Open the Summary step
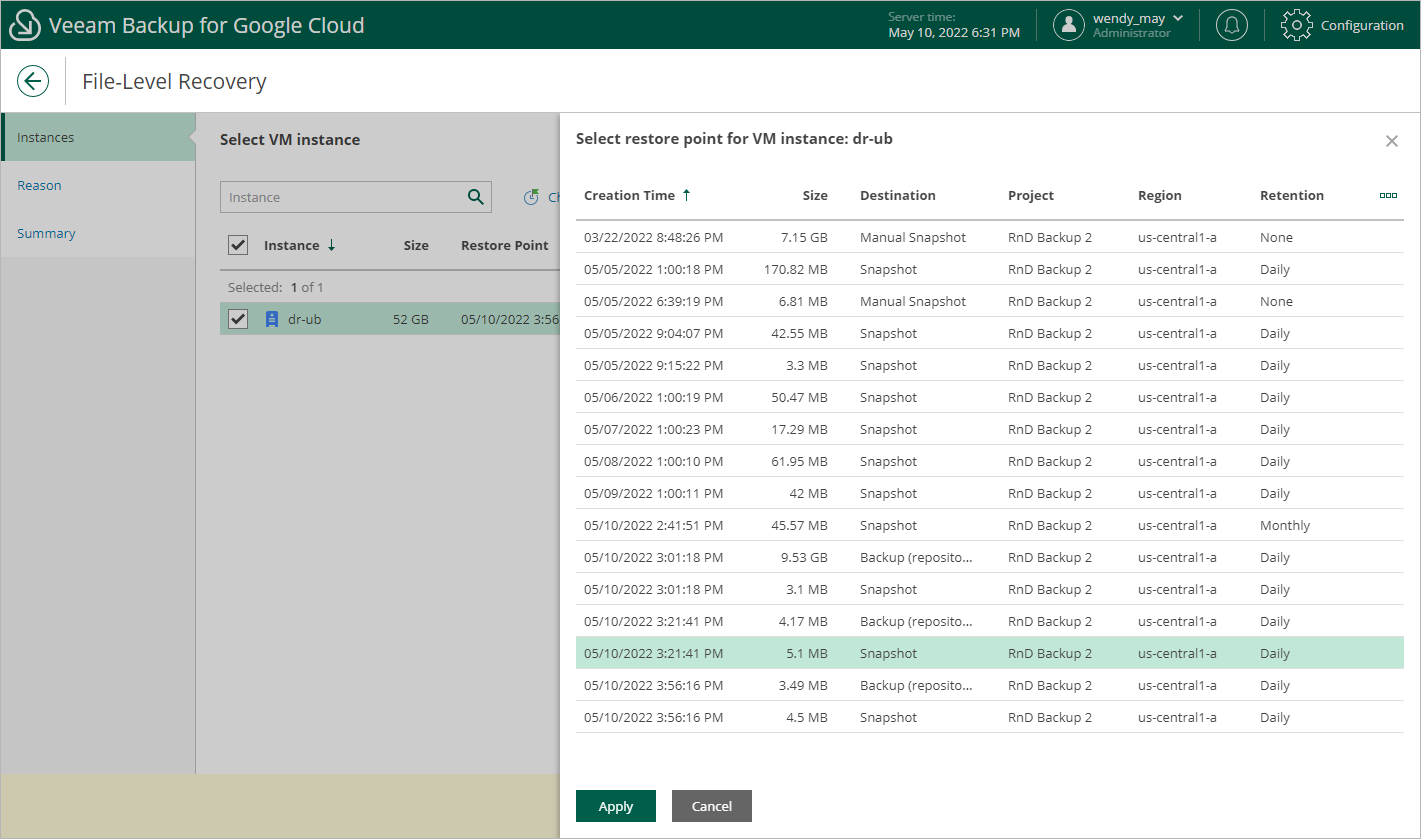Screen dimensions: 1421x839 click(x=98, y=233)
